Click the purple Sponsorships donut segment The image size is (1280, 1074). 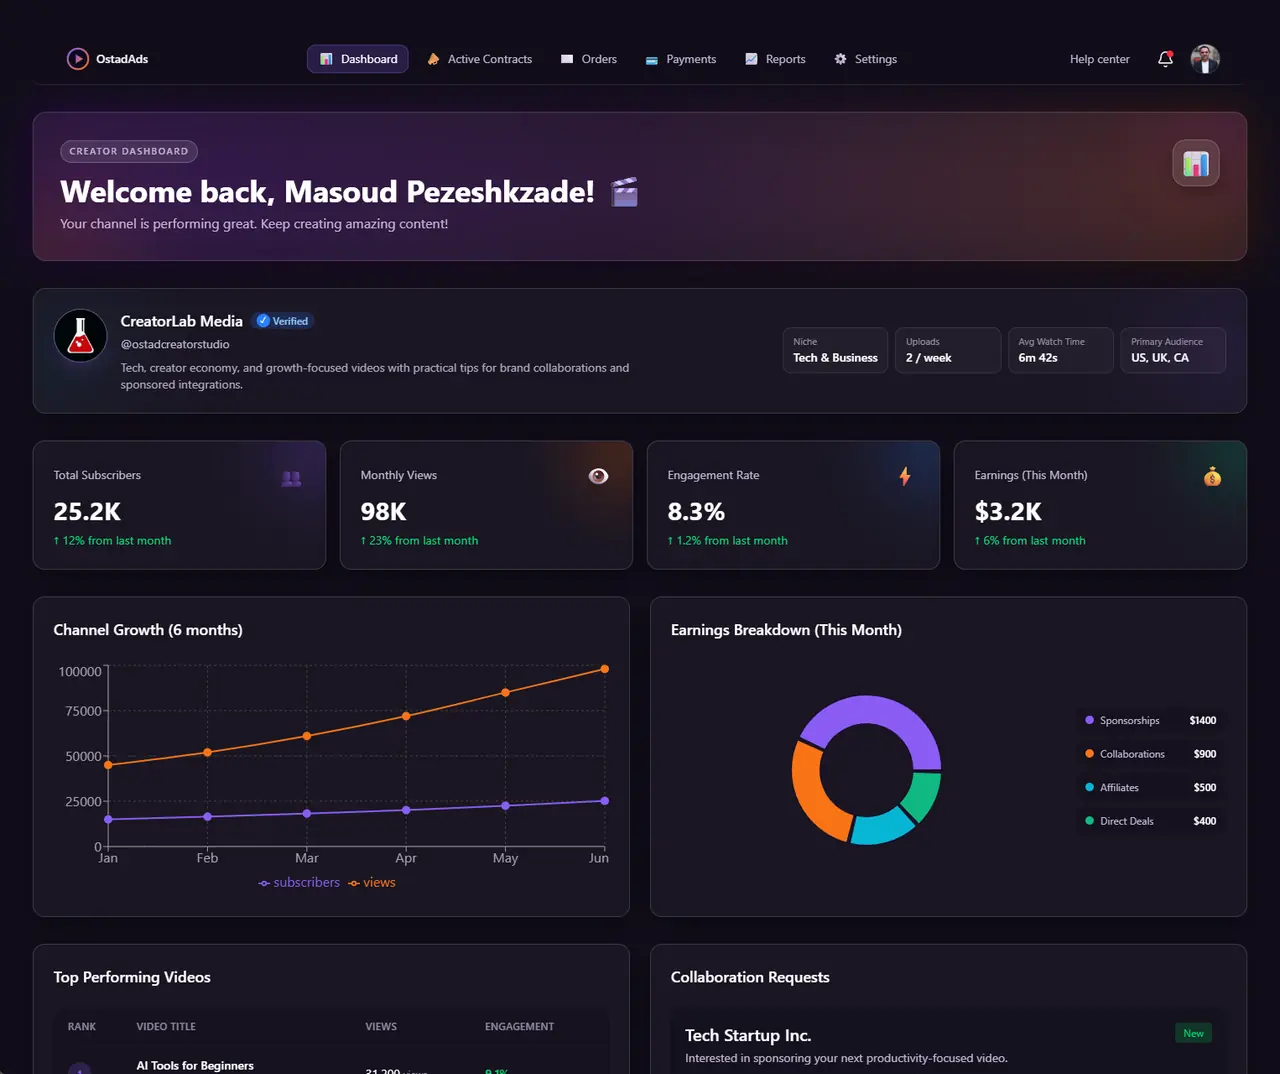click(876, 712)
